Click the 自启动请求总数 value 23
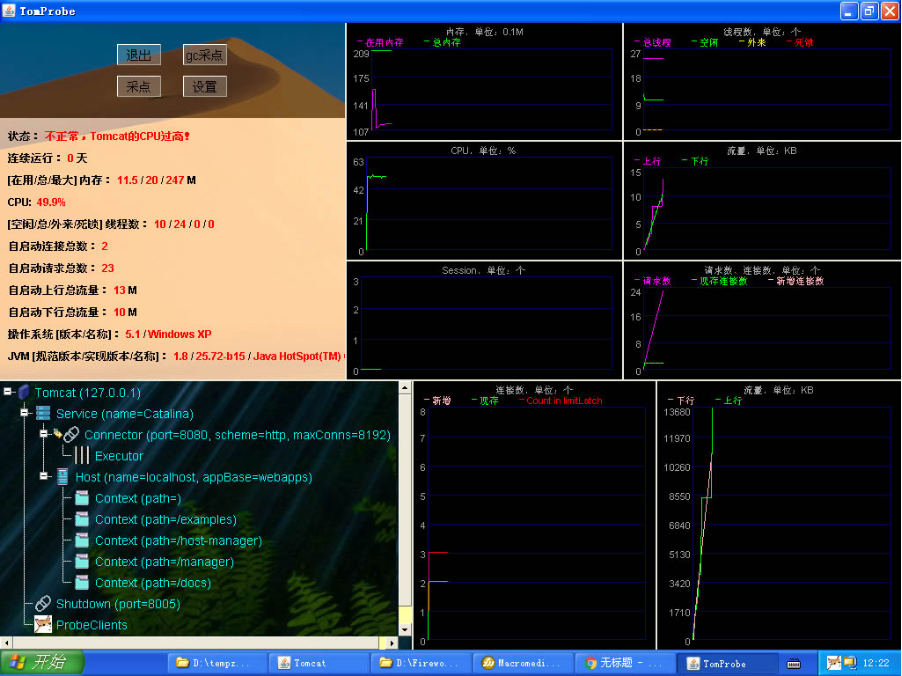The width and height of the screenshot is (902, 676). click(108, 268)
